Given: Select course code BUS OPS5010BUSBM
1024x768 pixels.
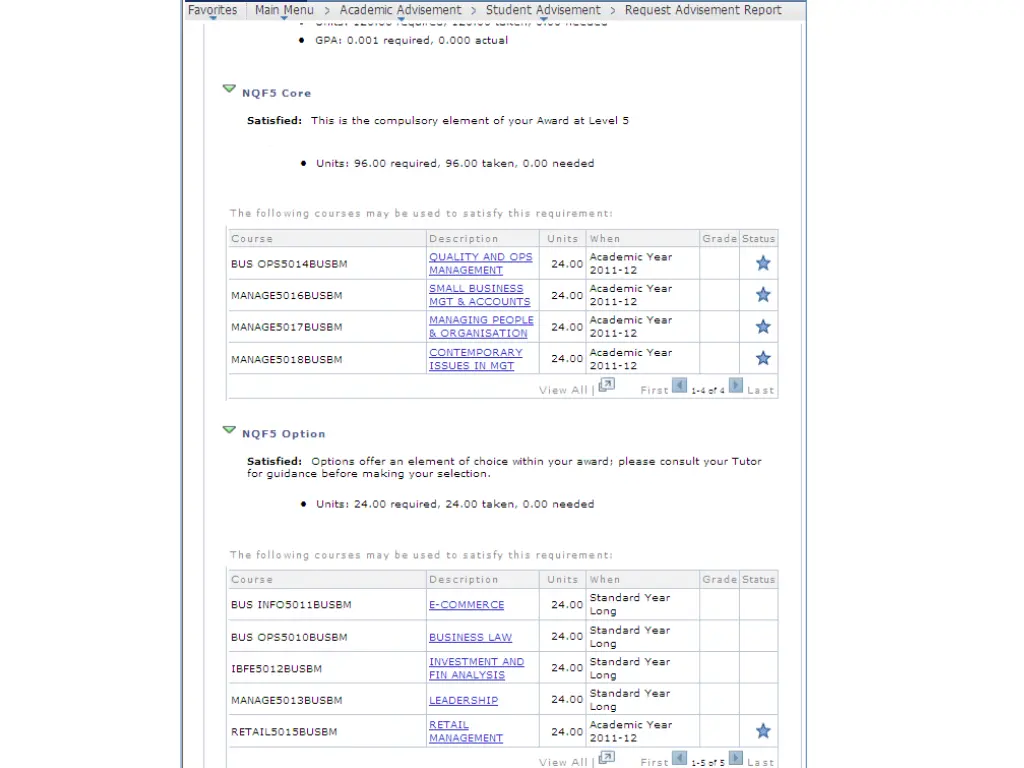Looking at the screenshot, I should [x=289, y=637].
